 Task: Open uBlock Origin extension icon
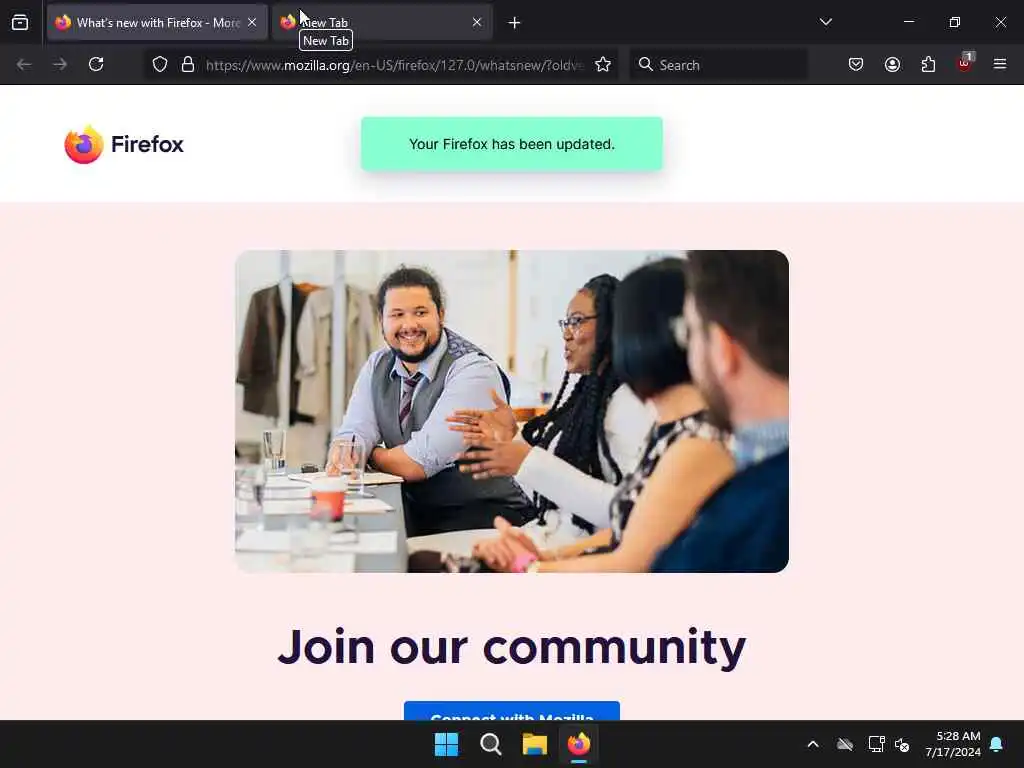point(965,63)
